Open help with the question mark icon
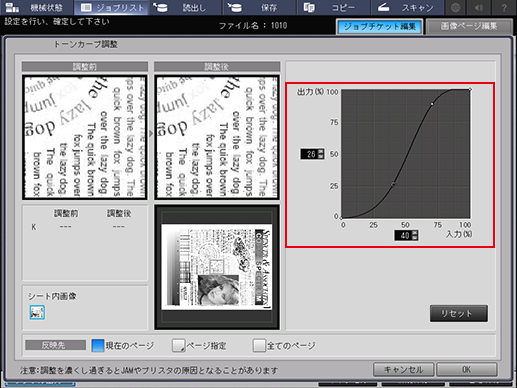517x388 pixels. pyautogui.click(x=504, y=7)
